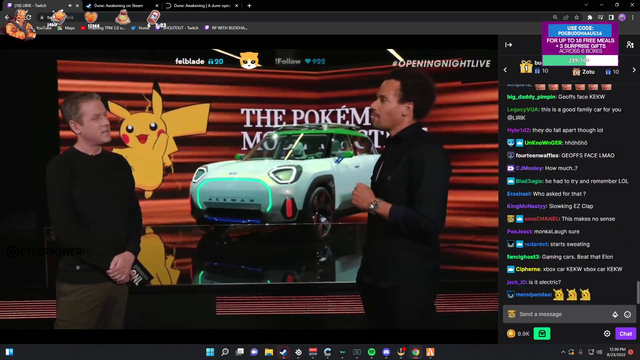
Task: Collapse the chat panel with arrow icon
Action: pyautogui.click(x=509, y=45)
